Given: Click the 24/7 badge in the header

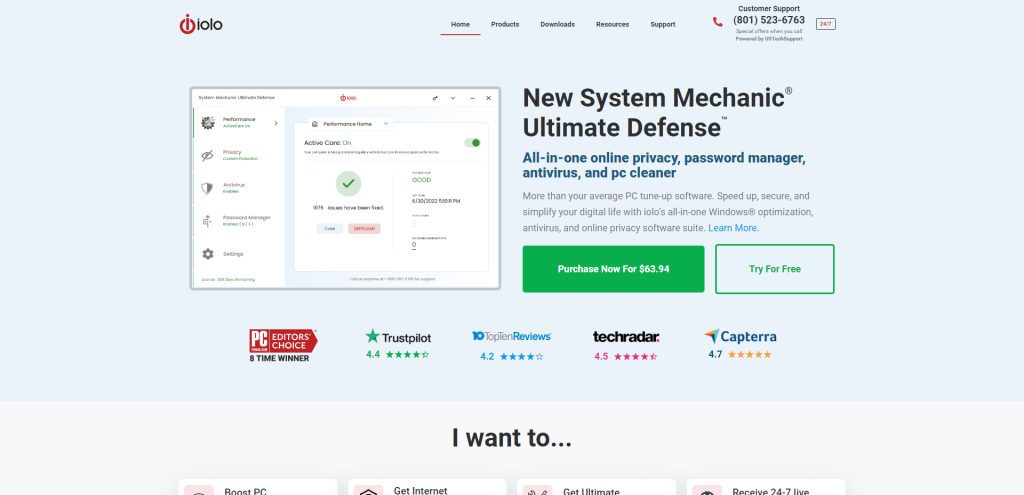Looking at the screenshot, I should tap(825, 24).
